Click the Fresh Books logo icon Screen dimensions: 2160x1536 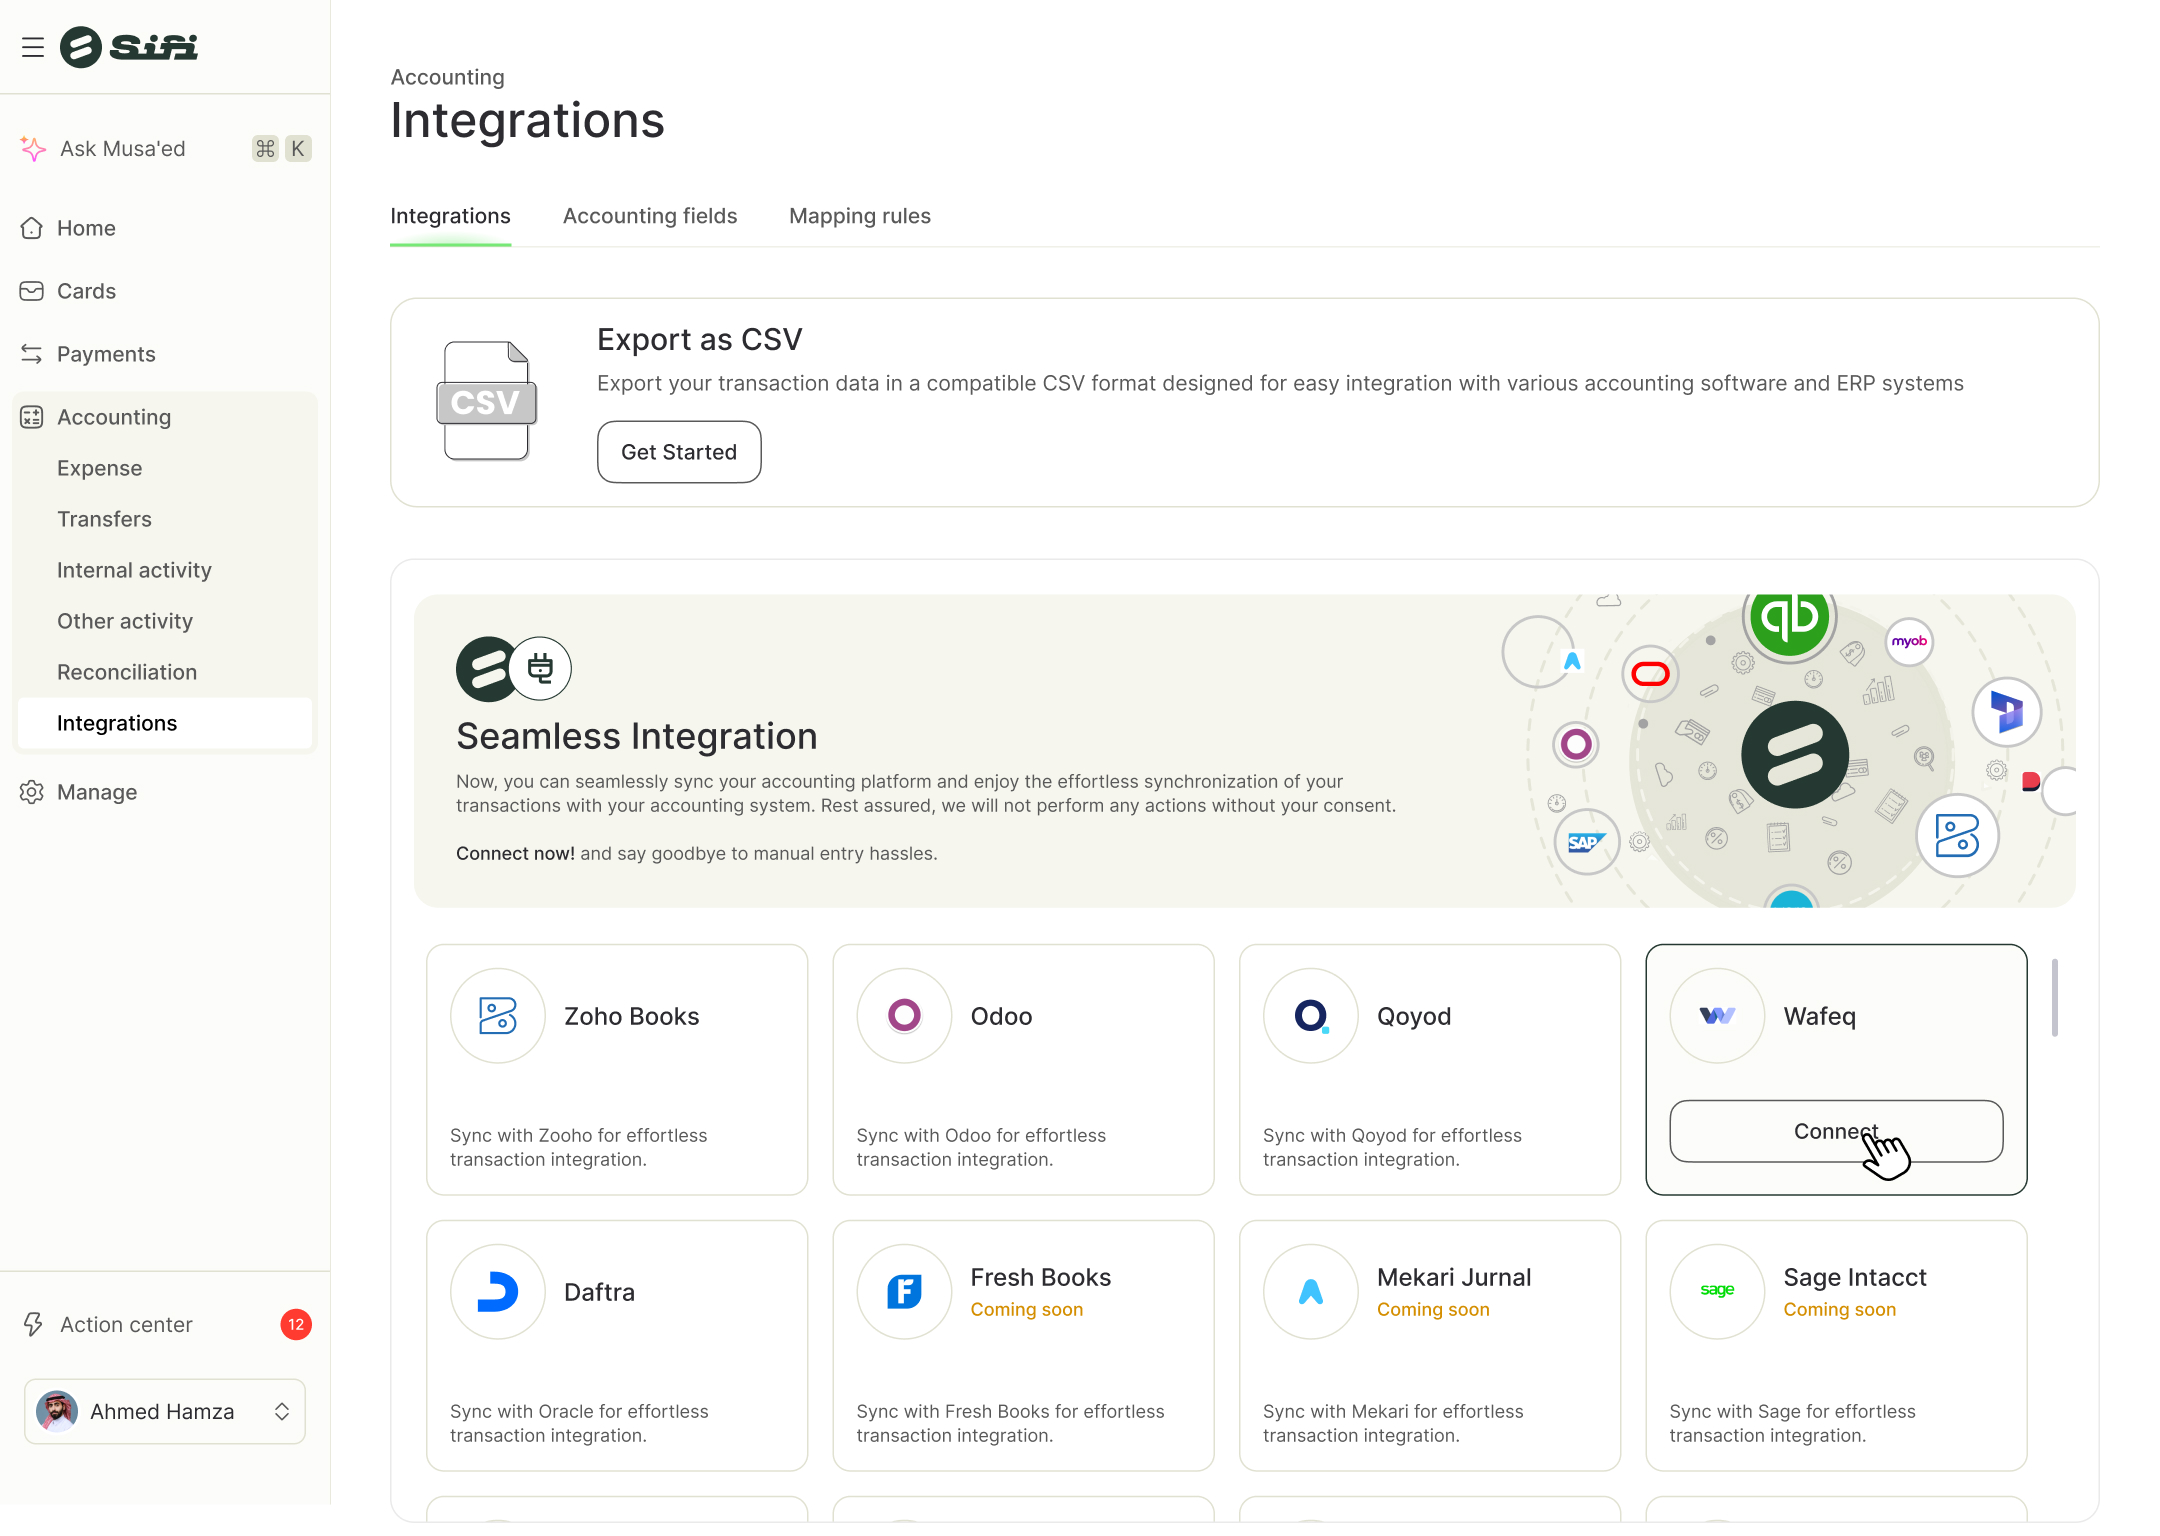click(x=904, y=1292)
